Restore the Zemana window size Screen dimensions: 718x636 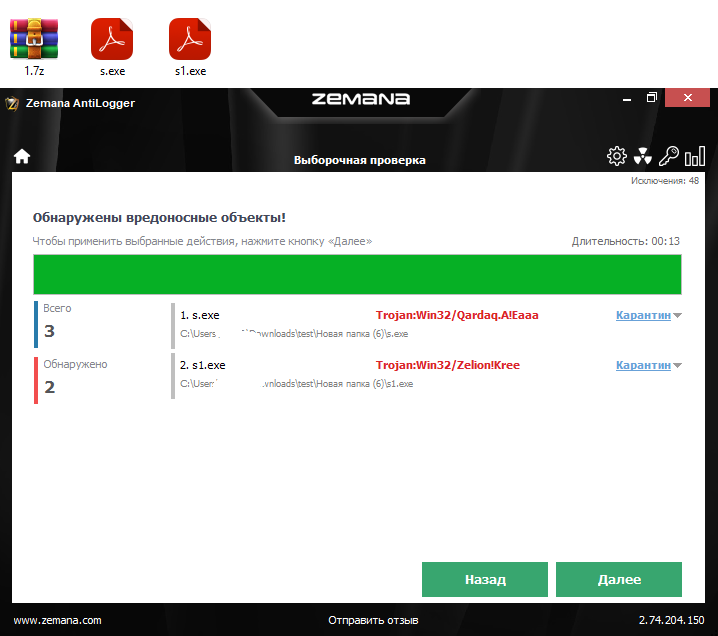pyautogui.click(x=652, y=98)
